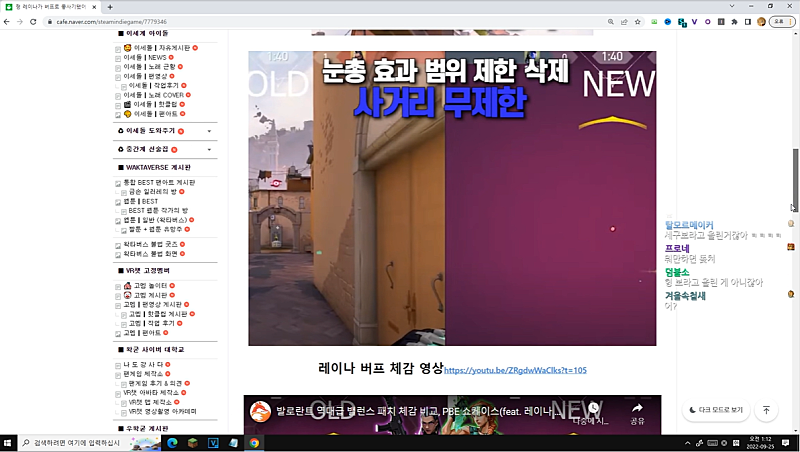Open the zoom magnifier icon in address bar
The width and height of the screenshot is (800, 452).
point(611,22)
